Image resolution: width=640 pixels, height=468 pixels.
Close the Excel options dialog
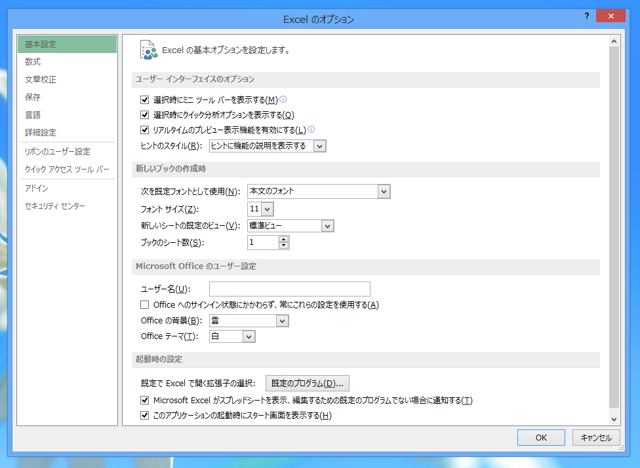pyautogui.click(x=611, y=16)
